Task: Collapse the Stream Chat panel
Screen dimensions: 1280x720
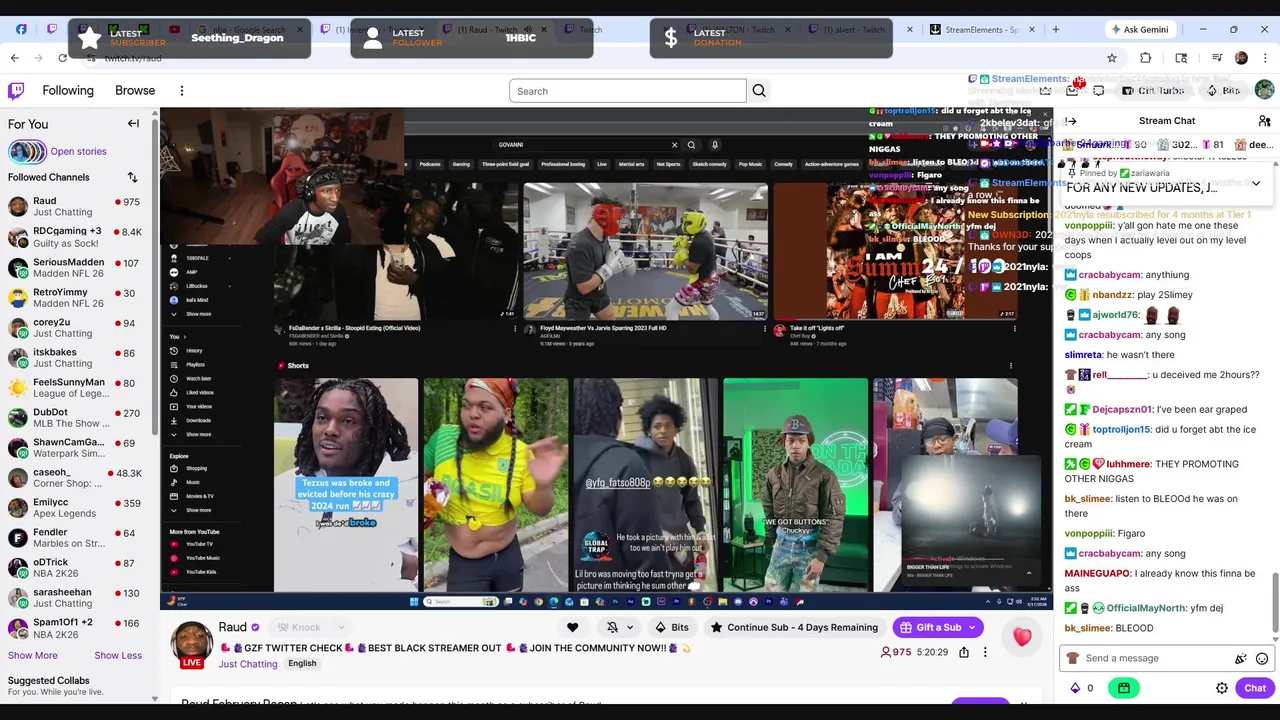Action: coord(1071,121)
